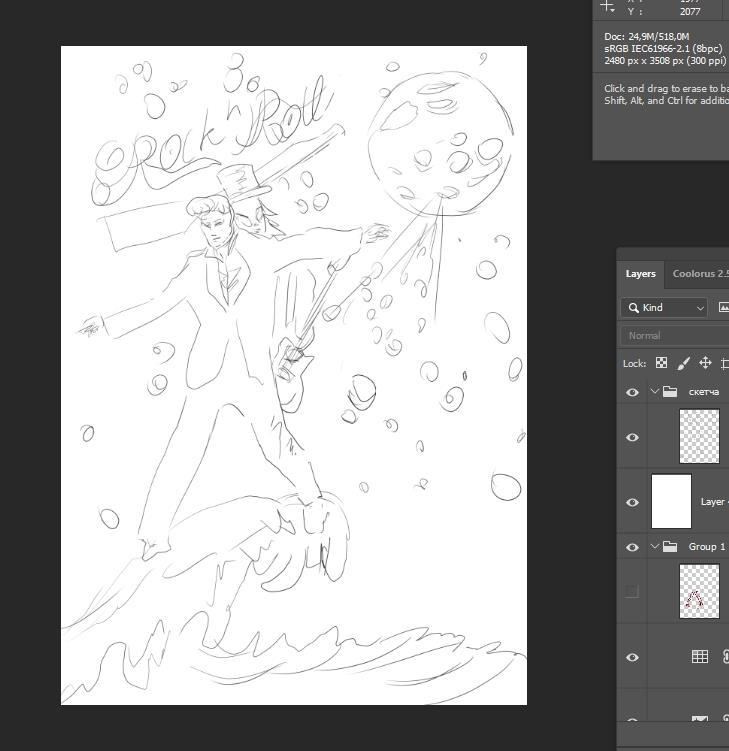Image resolution: width=729 pixels, height=751 pixels.
Task: Collapse the Group 1 chevron
Action: [x=655, y=547]
